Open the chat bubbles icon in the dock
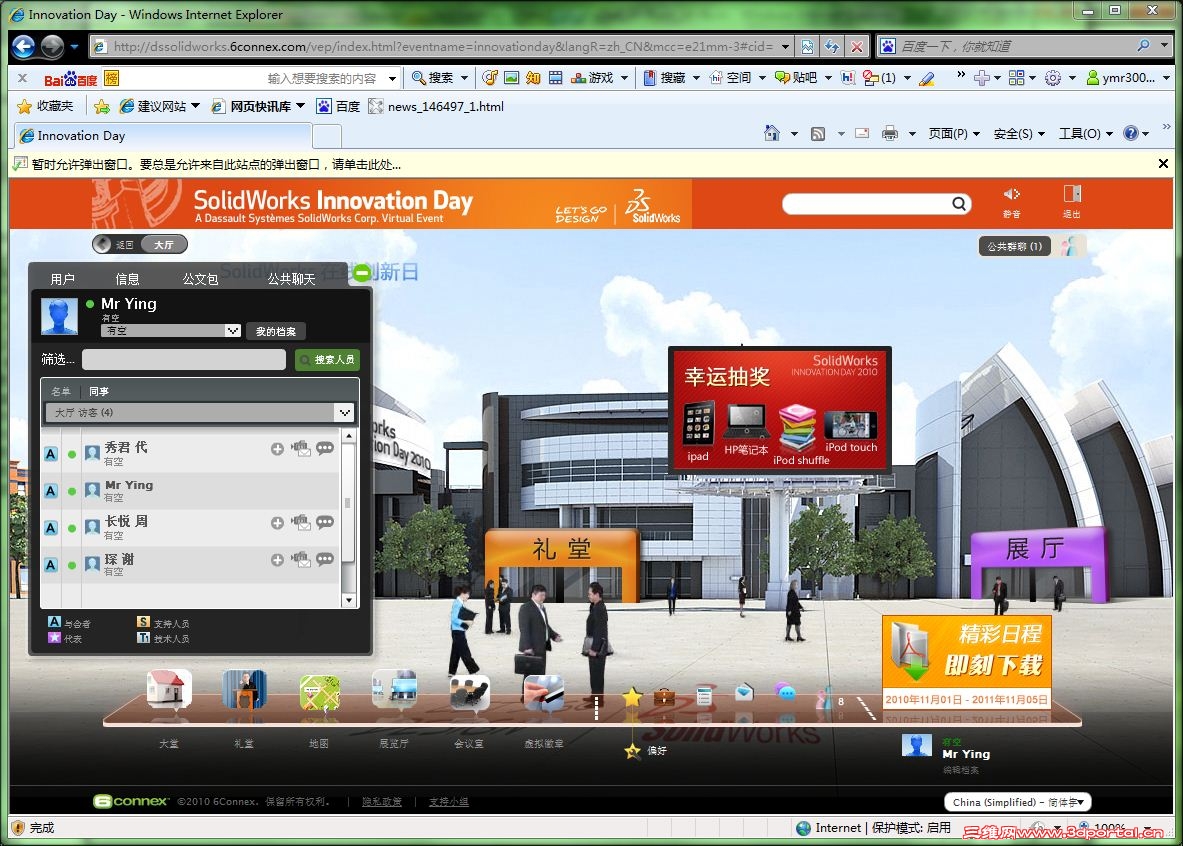Viewport: 1183px width, 846px height. (x=785, y=691)
